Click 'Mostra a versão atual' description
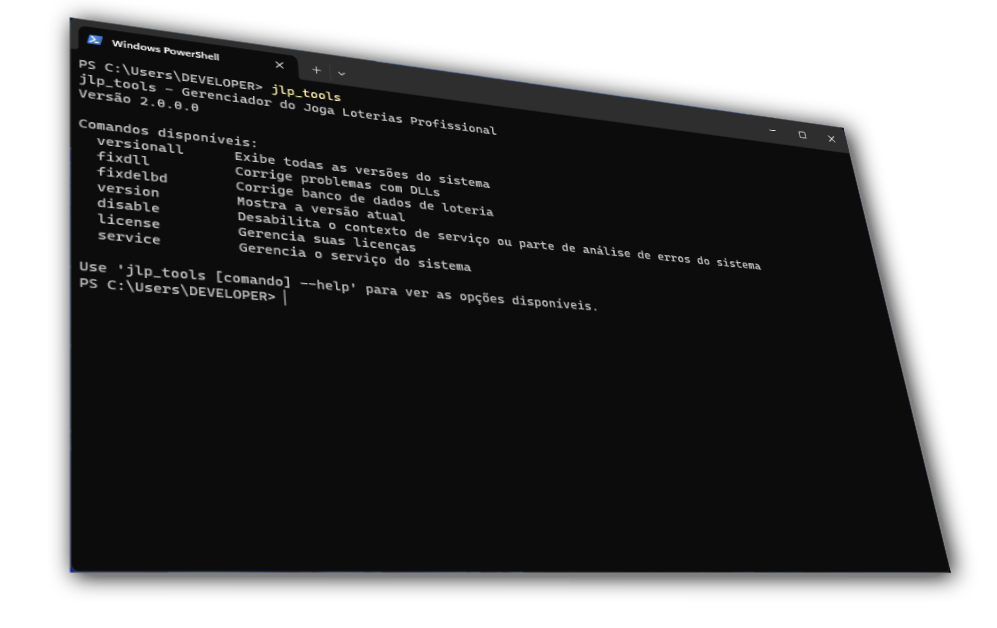Viewport: 997px width, 628px height. [x=320, y=208]
